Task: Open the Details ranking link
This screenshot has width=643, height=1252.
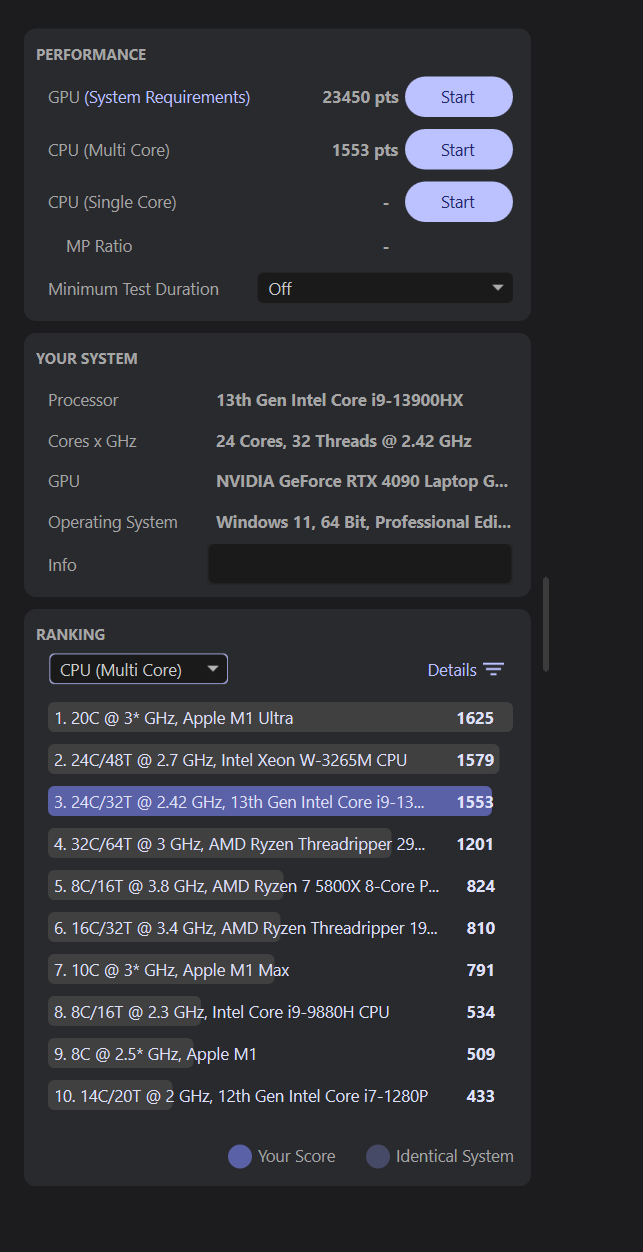Action: (x=452, y=670)
